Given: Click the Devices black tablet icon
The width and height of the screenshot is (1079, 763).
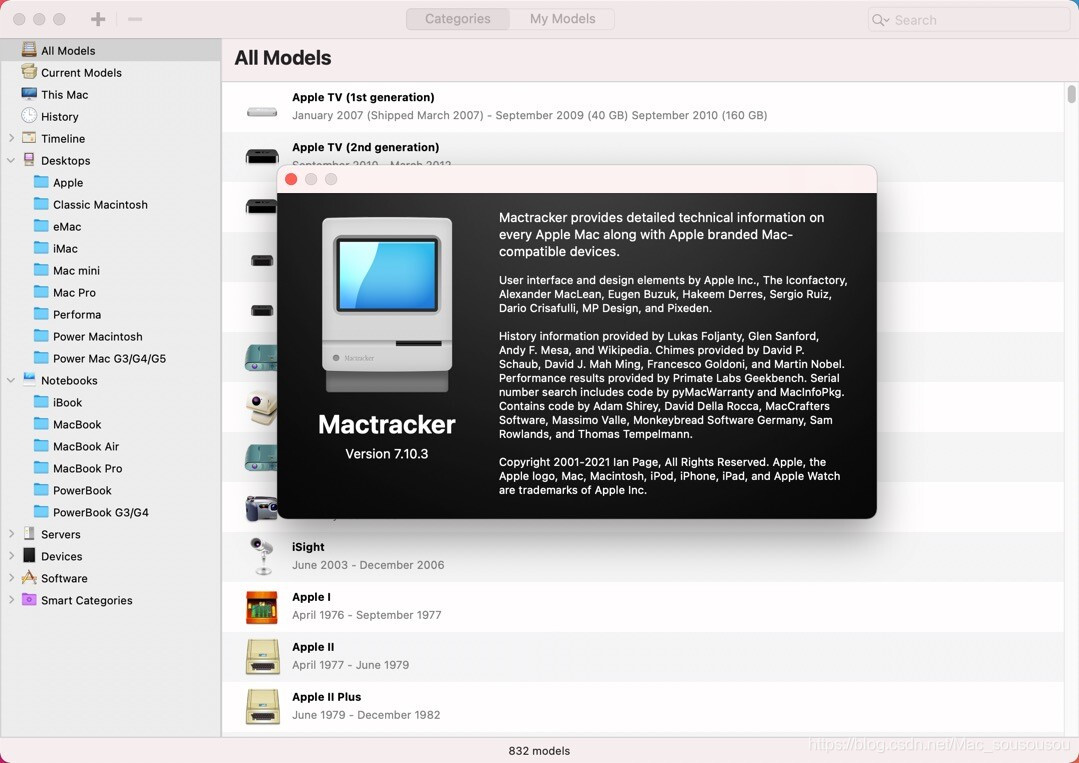Looking at the screenshot, I should pyautogui.click(x=29, y=555).
